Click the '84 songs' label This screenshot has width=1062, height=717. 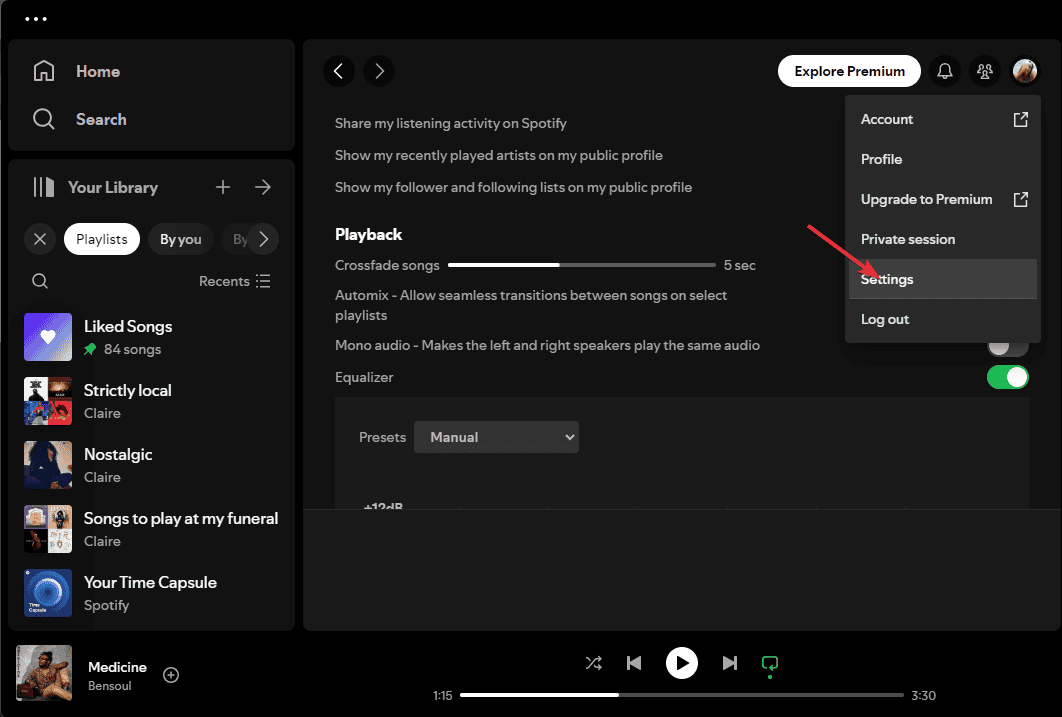[133, 349]
